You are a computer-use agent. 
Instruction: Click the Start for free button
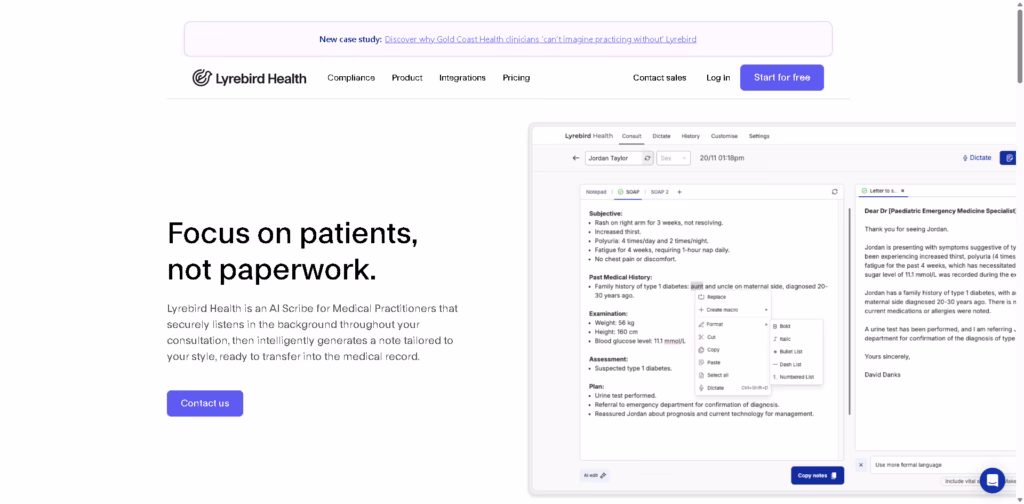781,78
